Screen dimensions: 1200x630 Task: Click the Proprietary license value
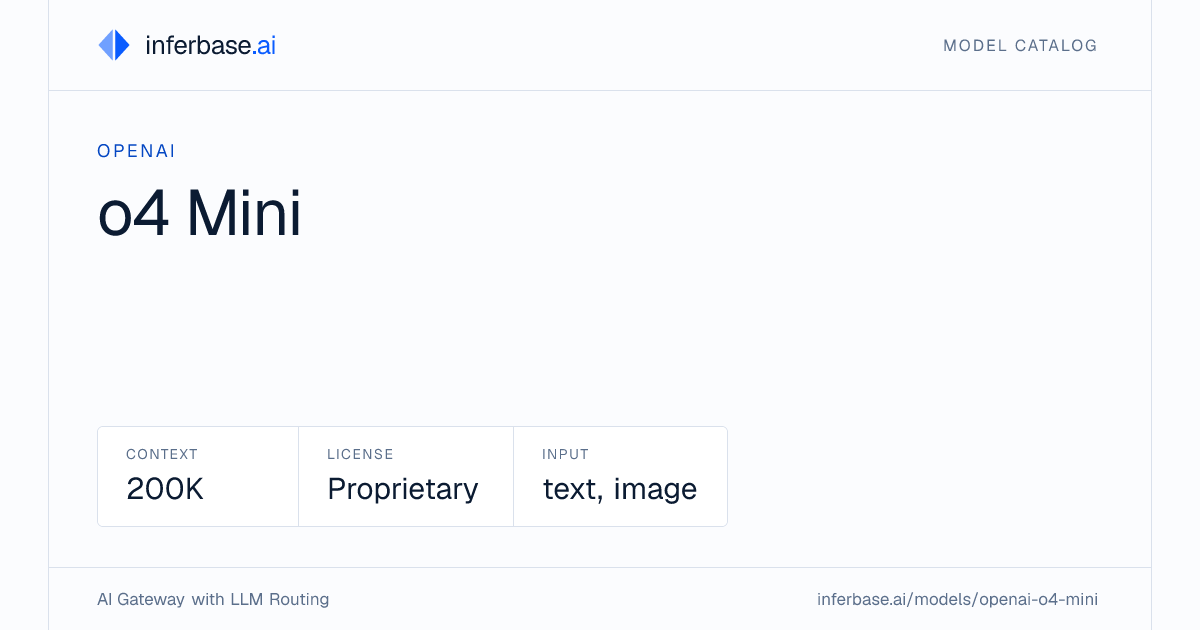pos(403,489)
